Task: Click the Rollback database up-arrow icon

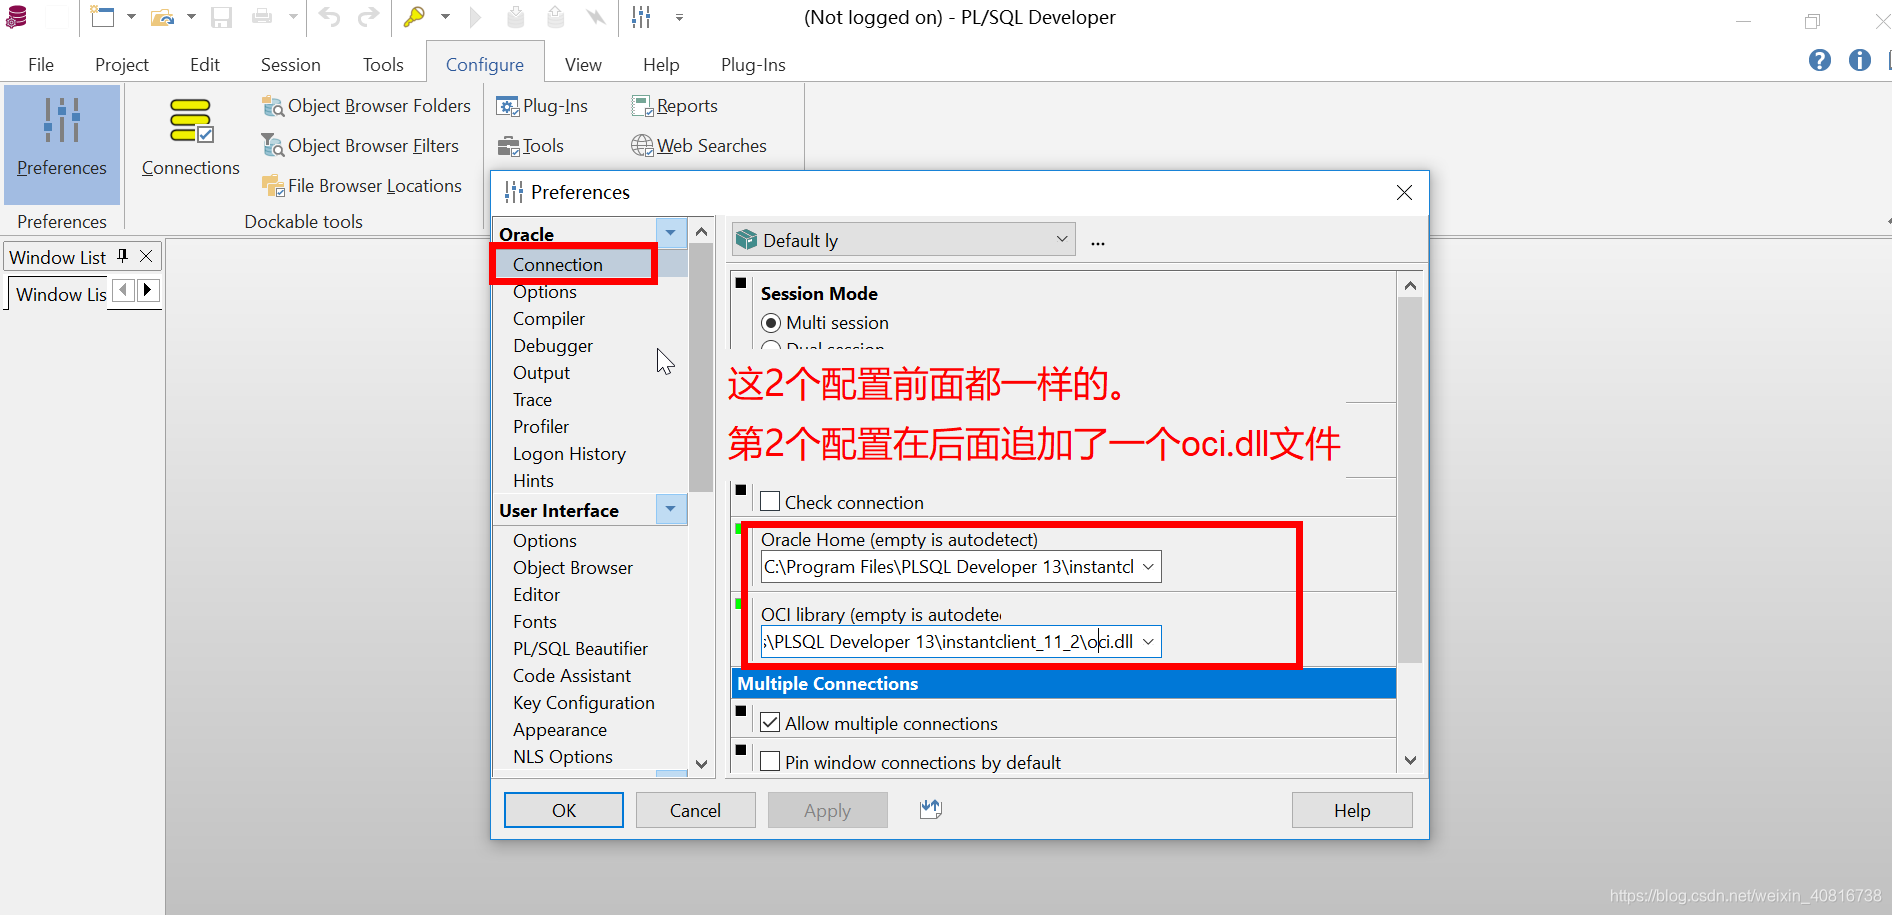Action: (x=555, y=17)
